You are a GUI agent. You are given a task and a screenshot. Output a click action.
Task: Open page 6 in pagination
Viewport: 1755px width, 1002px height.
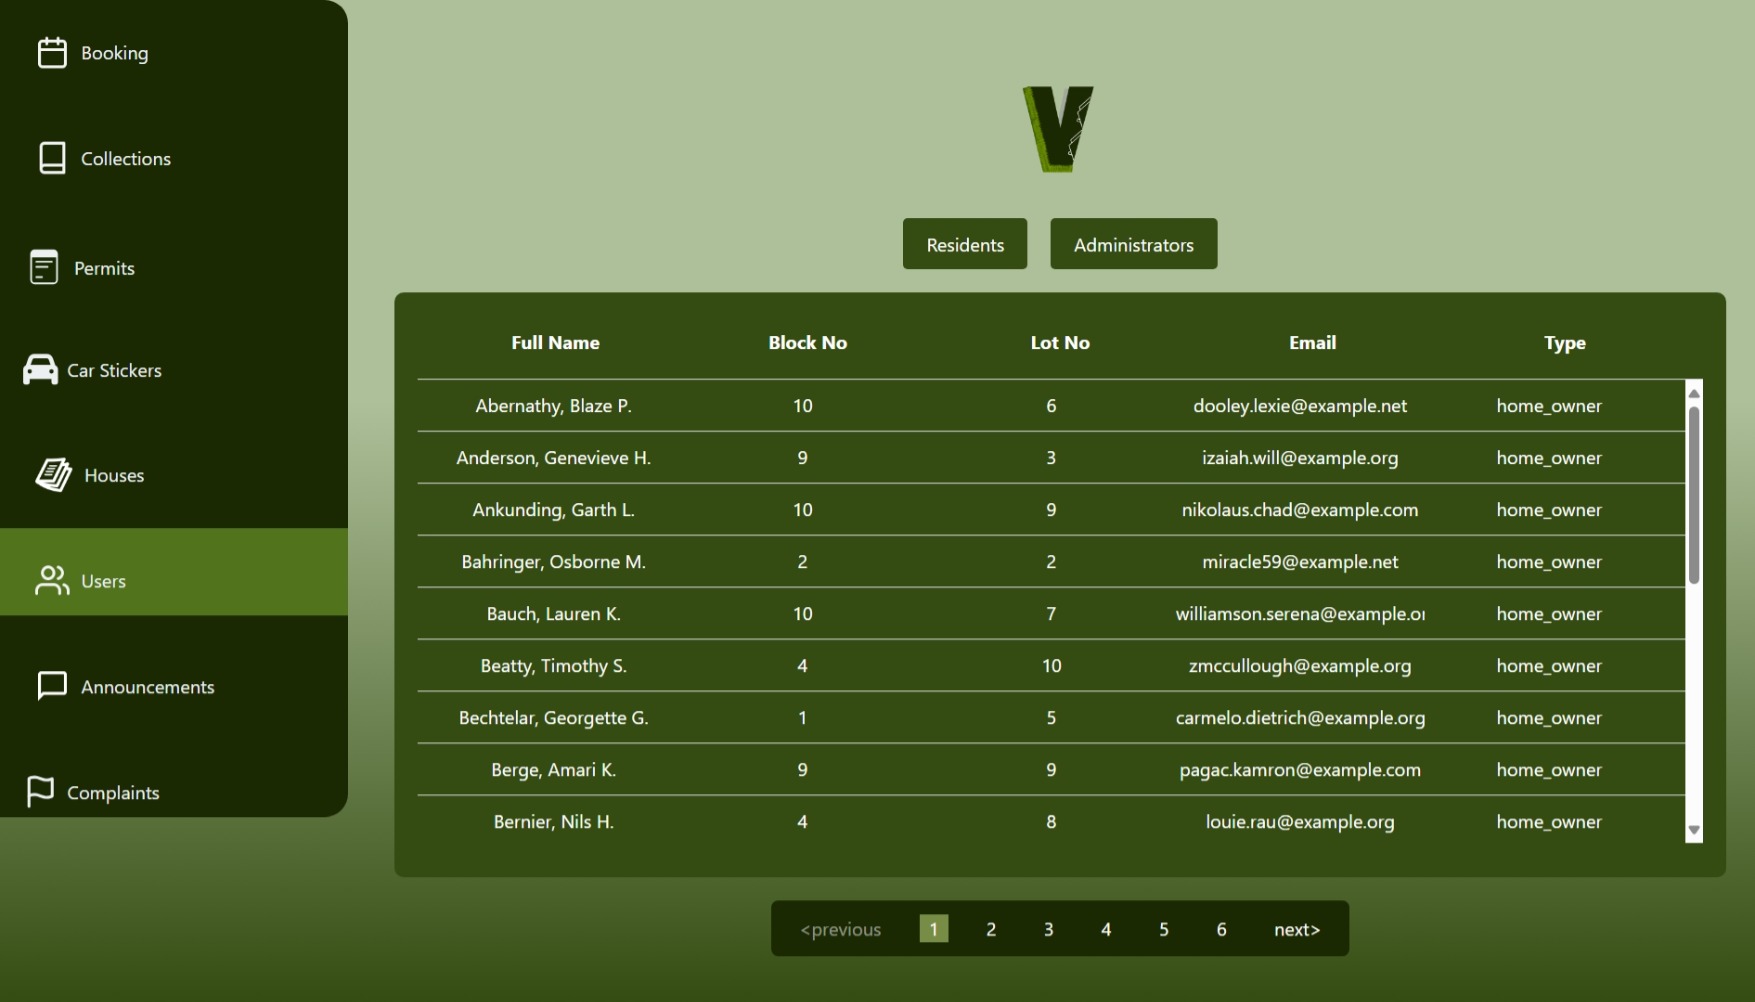tap(1221, 930)
